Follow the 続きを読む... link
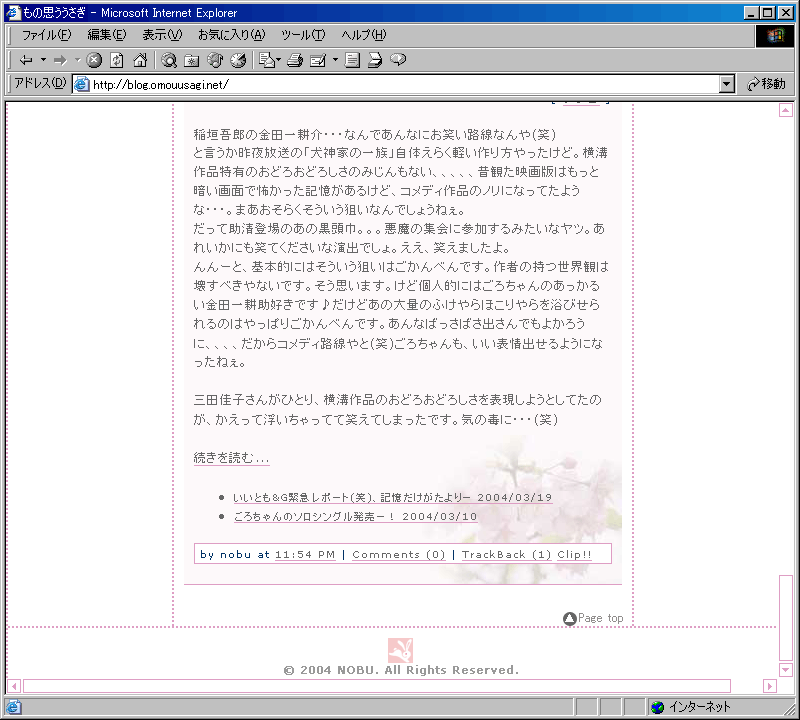The width and height of the screenshot is (800, 720). coord(231,458)
